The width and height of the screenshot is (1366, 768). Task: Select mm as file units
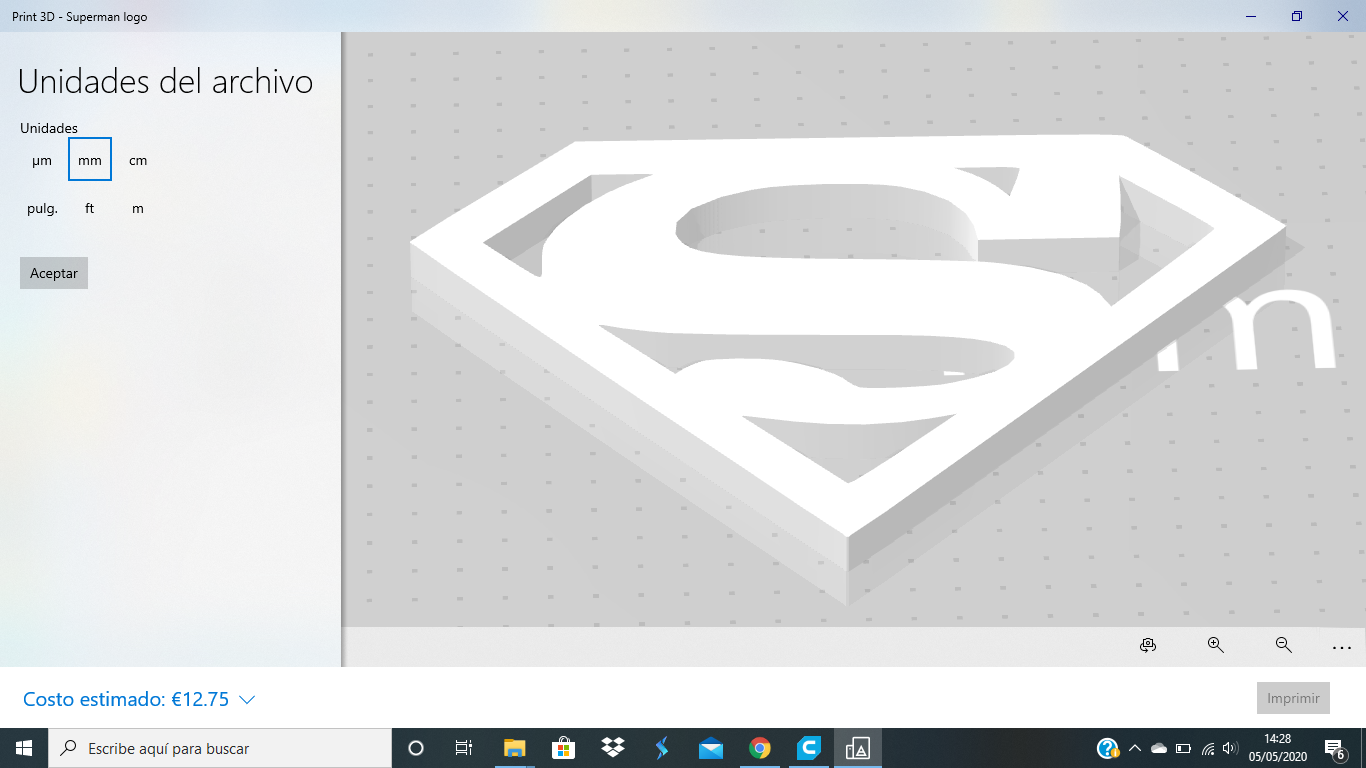point(90,160)
